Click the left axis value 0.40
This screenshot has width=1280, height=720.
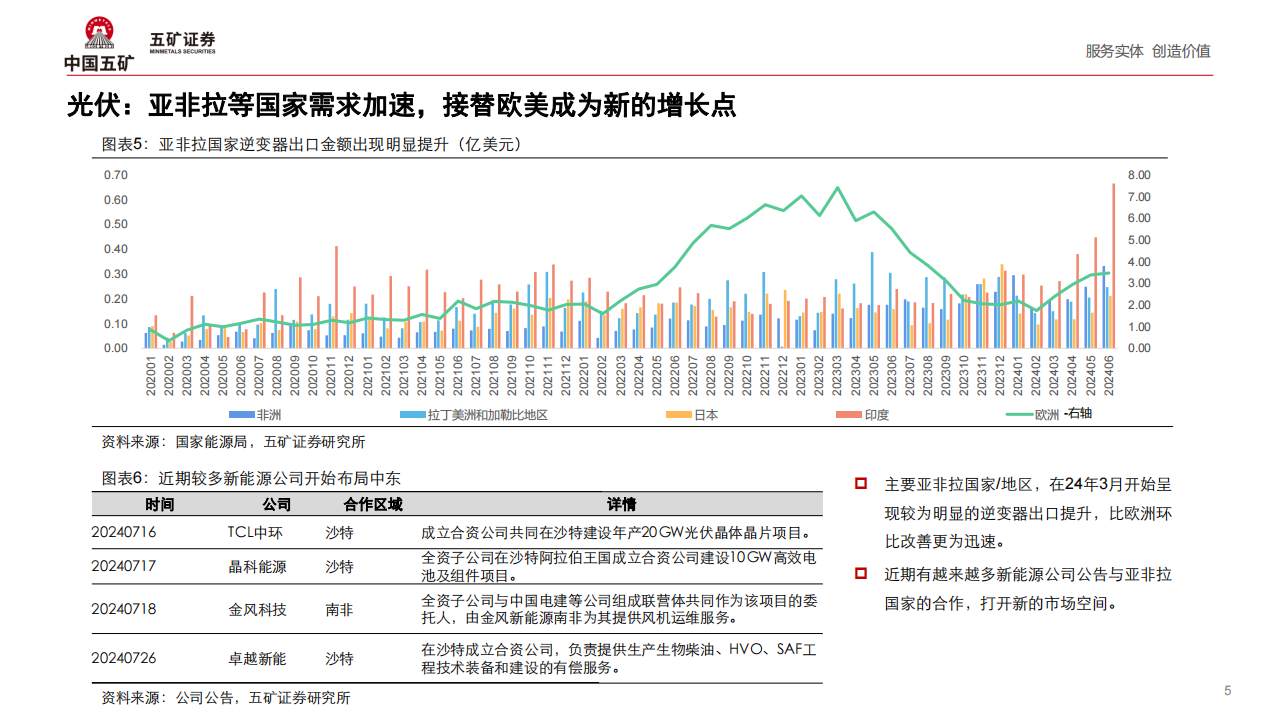116,249
